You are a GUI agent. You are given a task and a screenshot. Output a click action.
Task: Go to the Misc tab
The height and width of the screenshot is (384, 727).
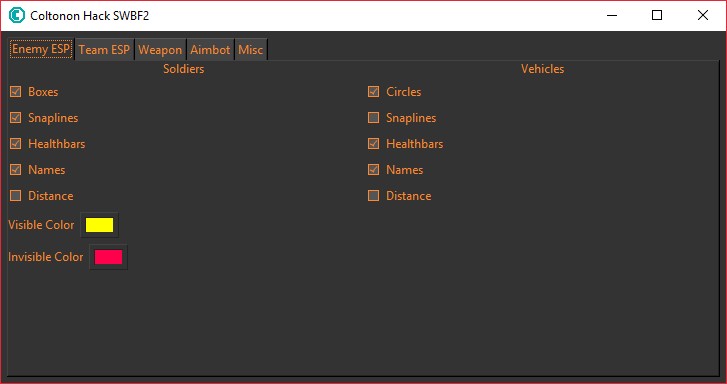coord(250,50)
